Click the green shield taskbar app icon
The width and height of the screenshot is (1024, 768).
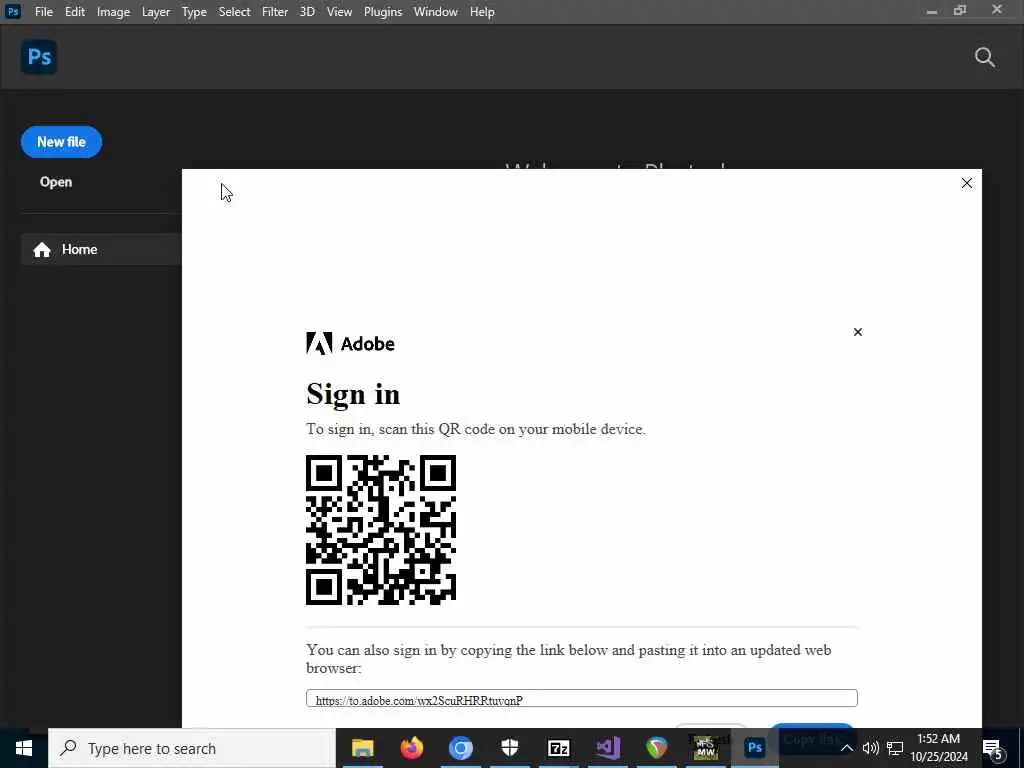click(x=656, y=748)
